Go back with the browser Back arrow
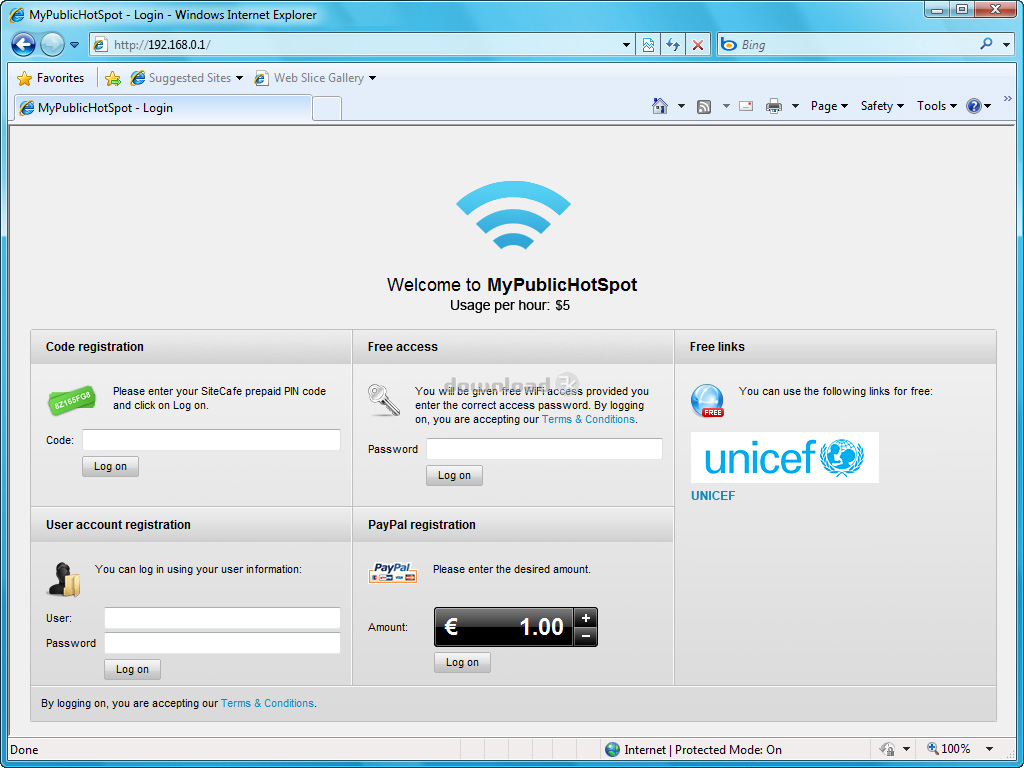1024x768 pixels. (24, 44)
